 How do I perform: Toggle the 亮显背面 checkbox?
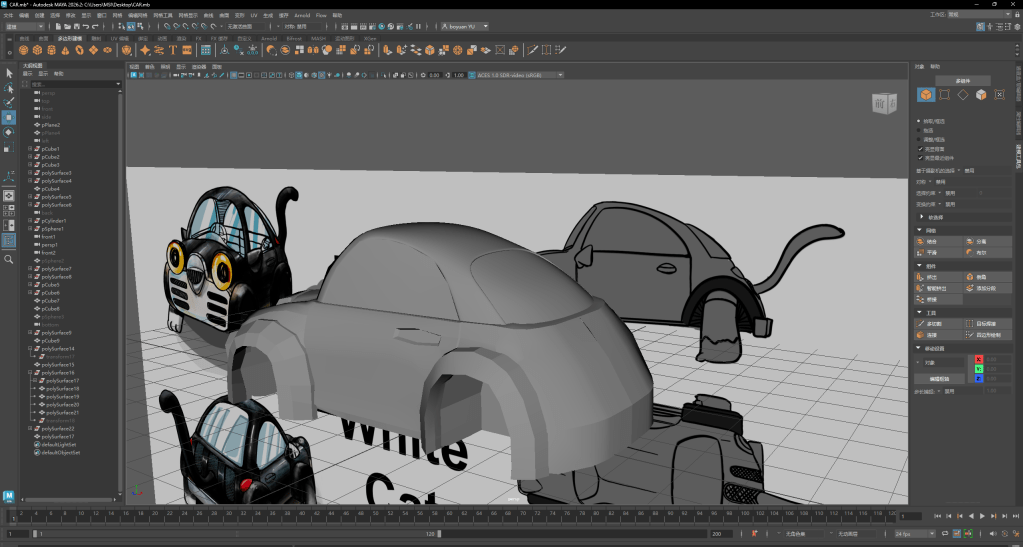920,148
